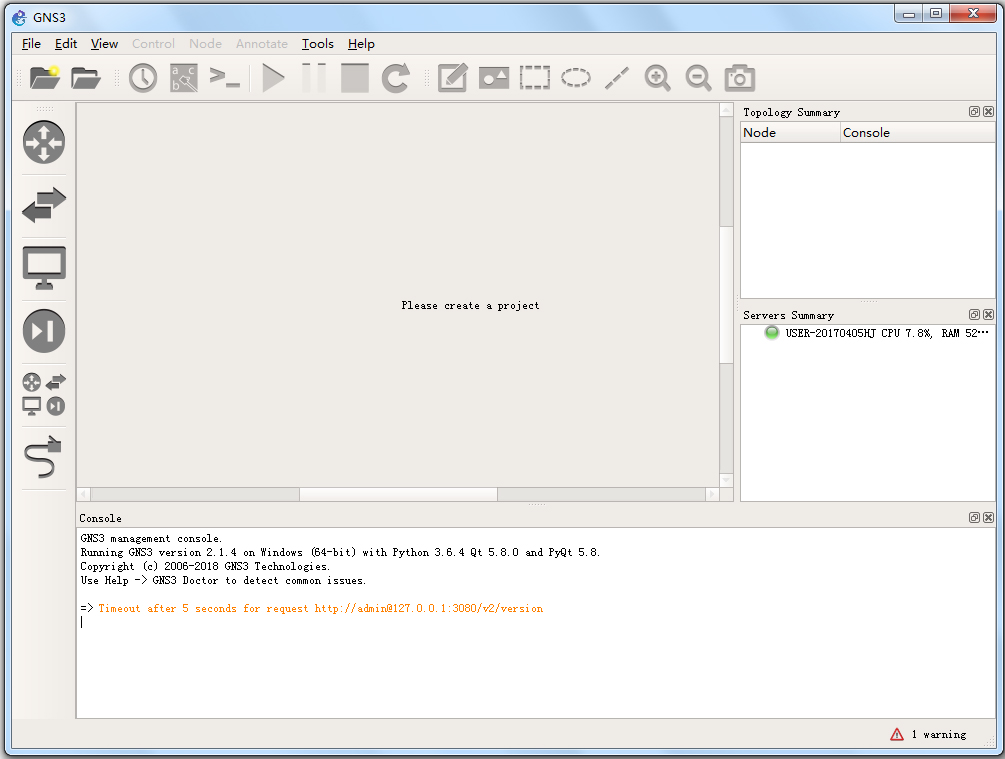
Task: Click the horizontal scrollbar thumb of workspace
Action: [x=399, y=494]
